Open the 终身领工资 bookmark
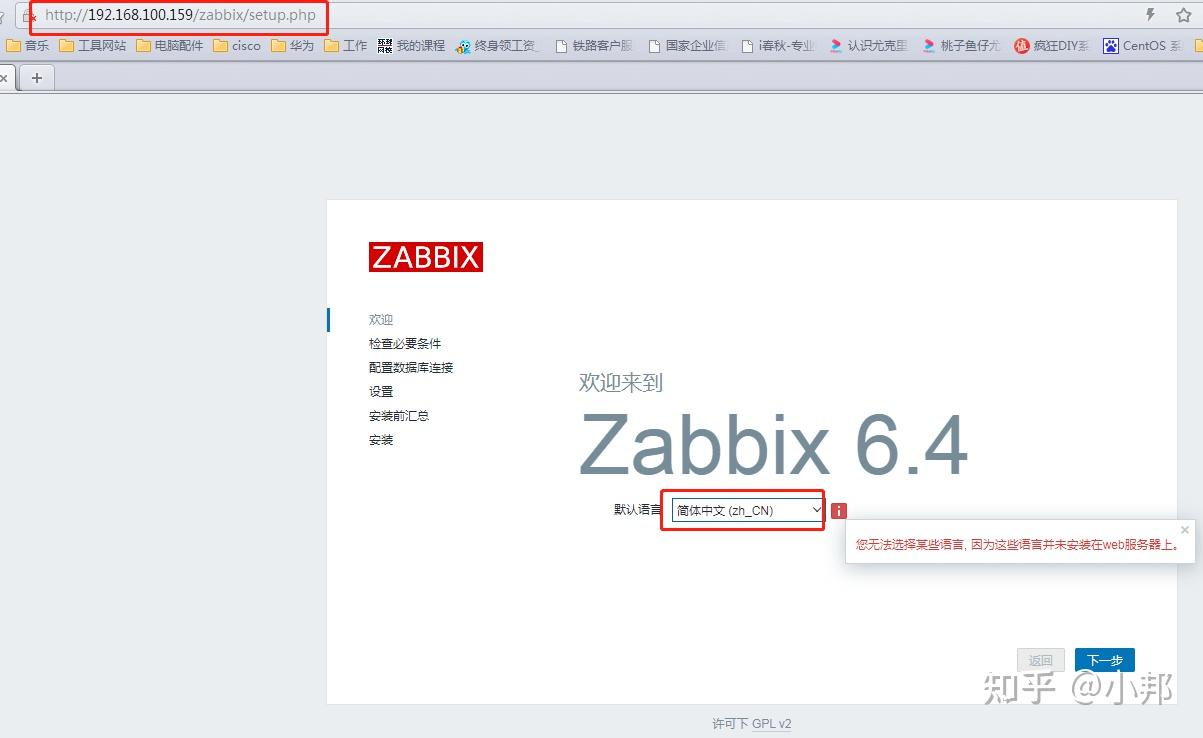 point(497,45)
